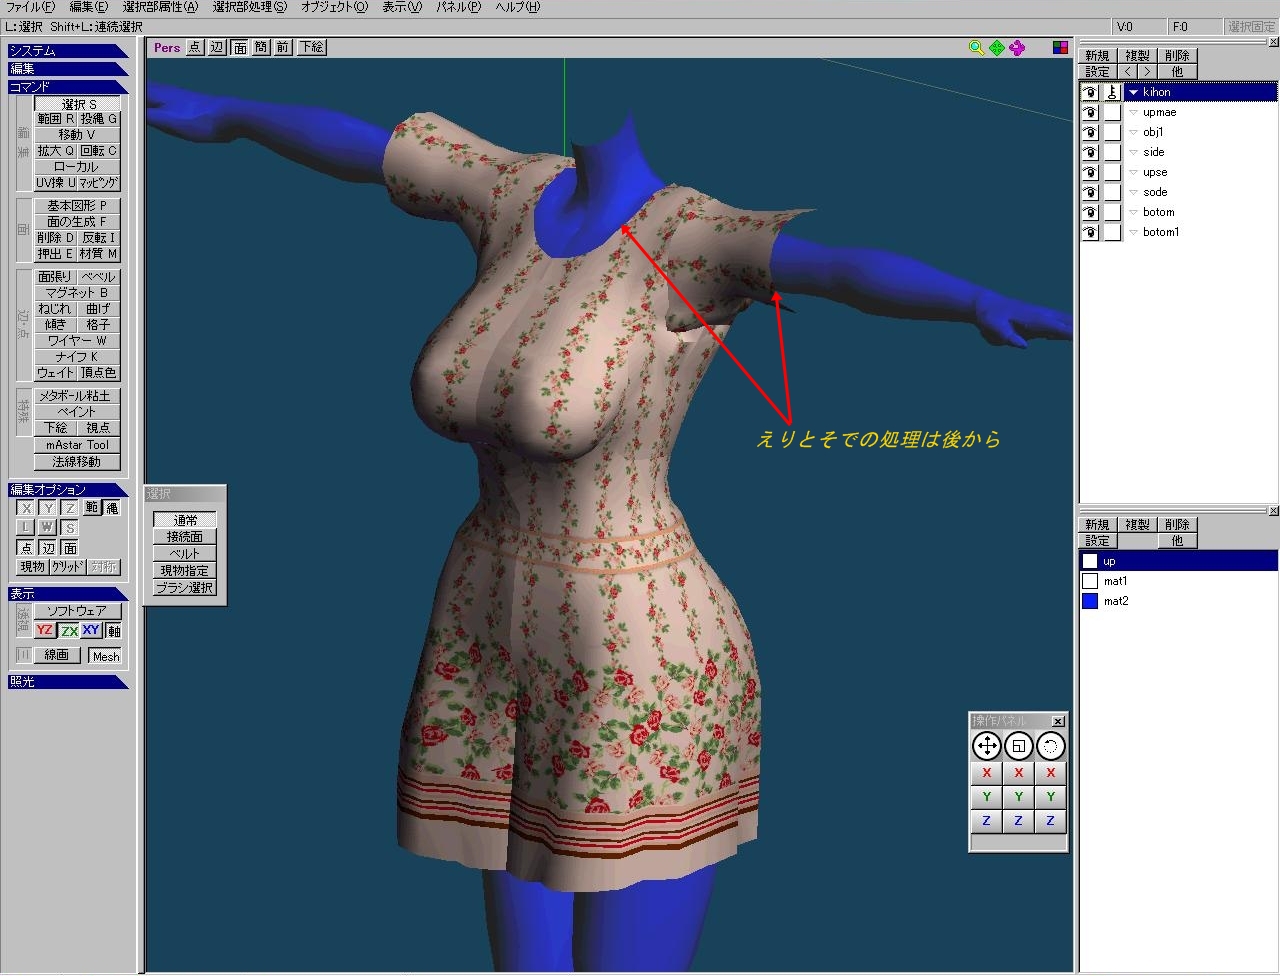Select the scale handle in 操作パネル

click(1018, 746)
